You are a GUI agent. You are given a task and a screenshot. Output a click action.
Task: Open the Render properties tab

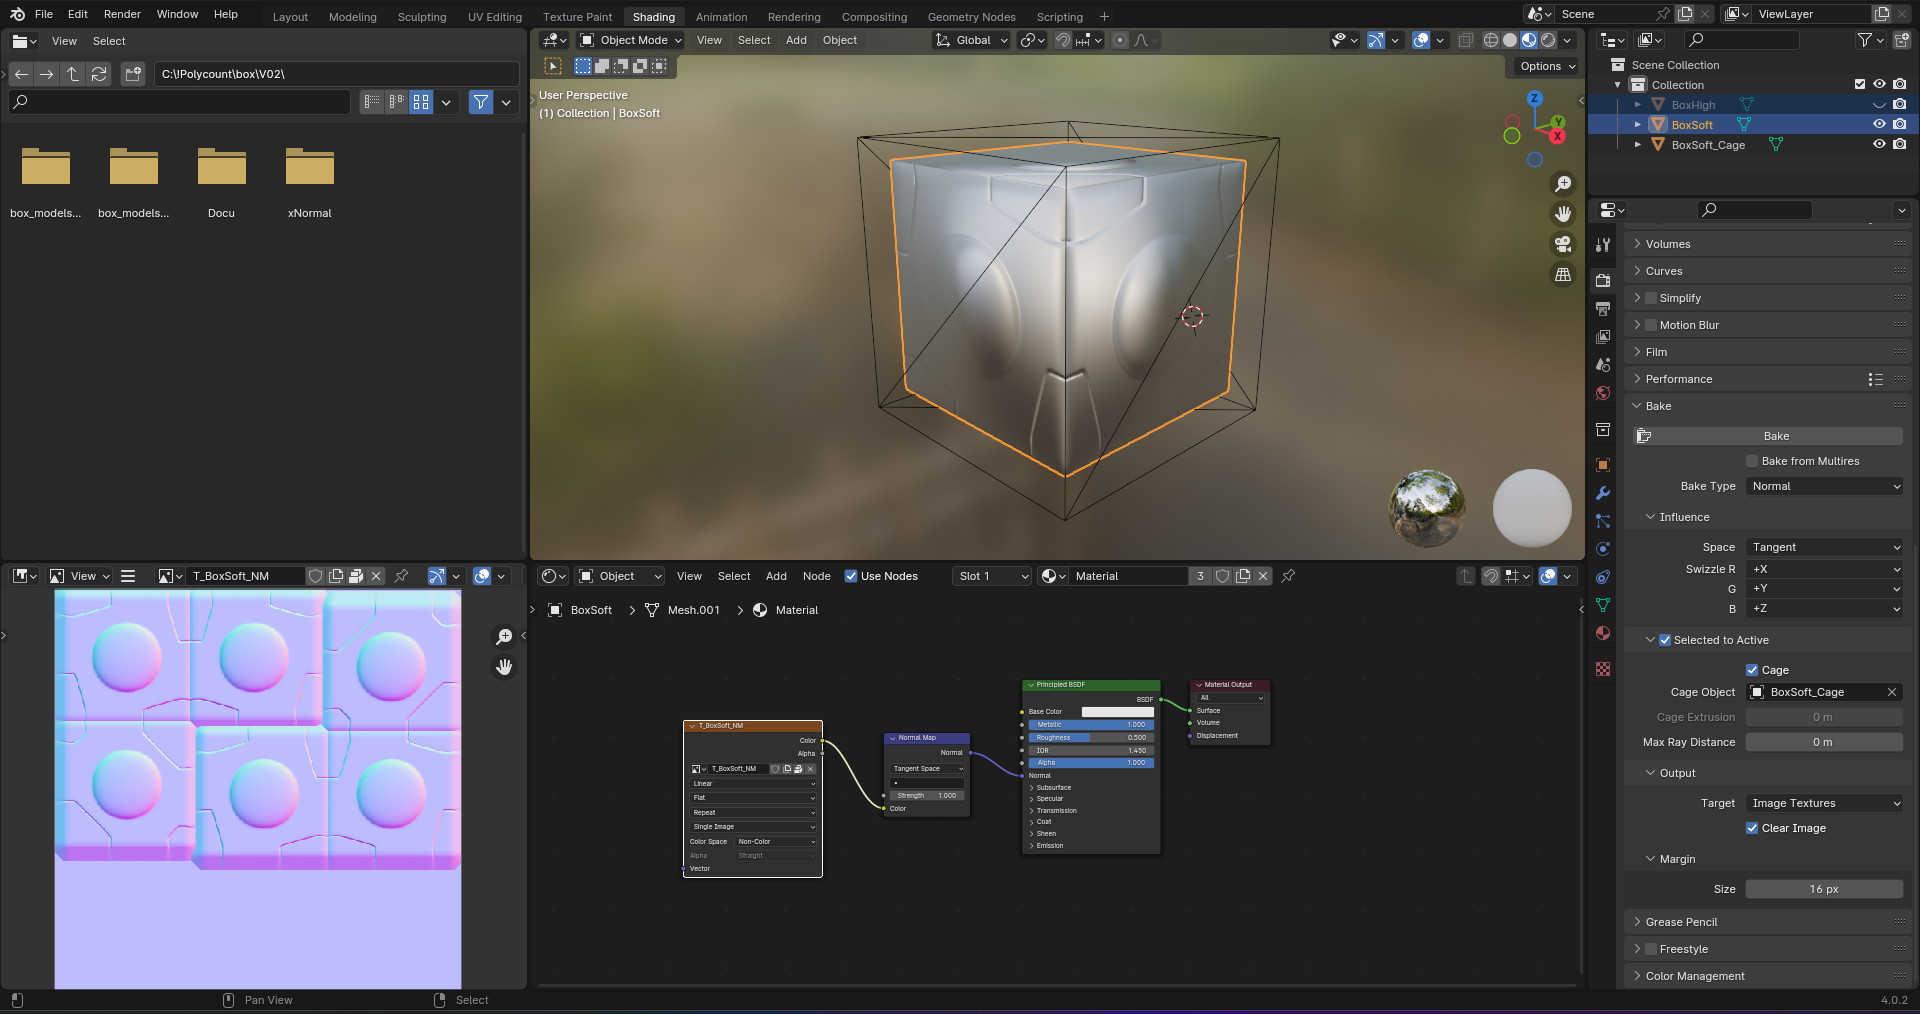pos(1603,280)
